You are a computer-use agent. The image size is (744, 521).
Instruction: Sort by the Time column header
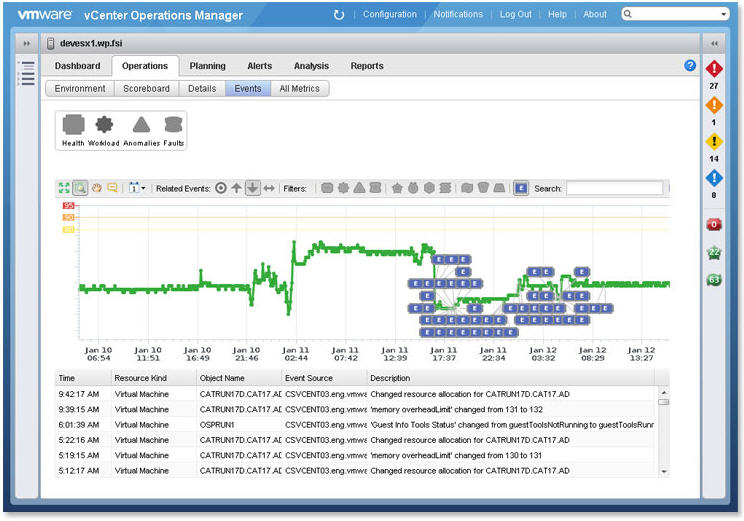tap(83, 378)
